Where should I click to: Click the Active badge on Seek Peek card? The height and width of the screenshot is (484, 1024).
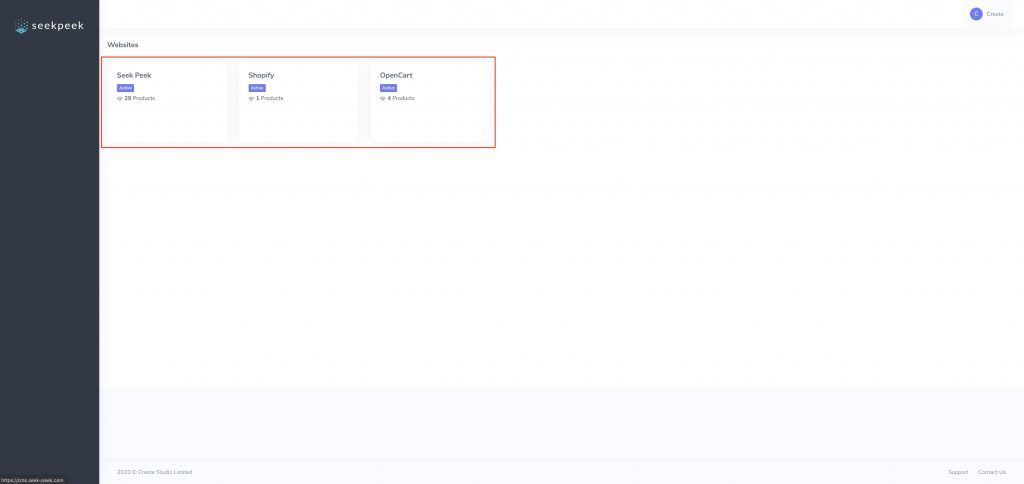(125, 88)
